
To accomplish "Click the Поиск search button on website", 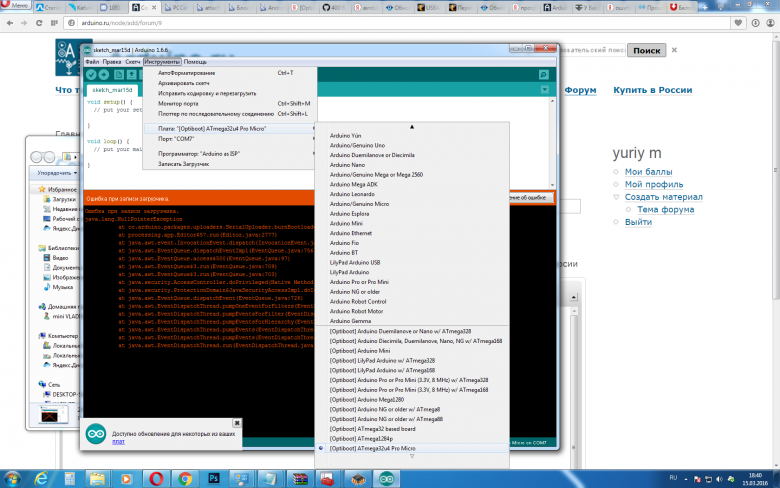I will (647, 50).
